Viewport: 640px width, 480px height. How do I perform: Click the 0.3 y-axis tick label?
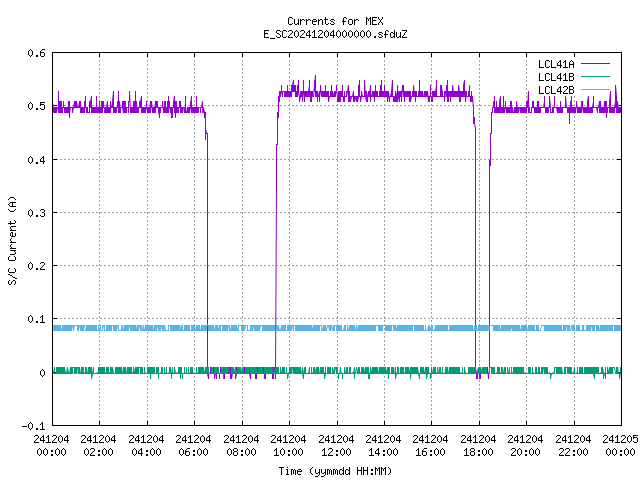36,213
